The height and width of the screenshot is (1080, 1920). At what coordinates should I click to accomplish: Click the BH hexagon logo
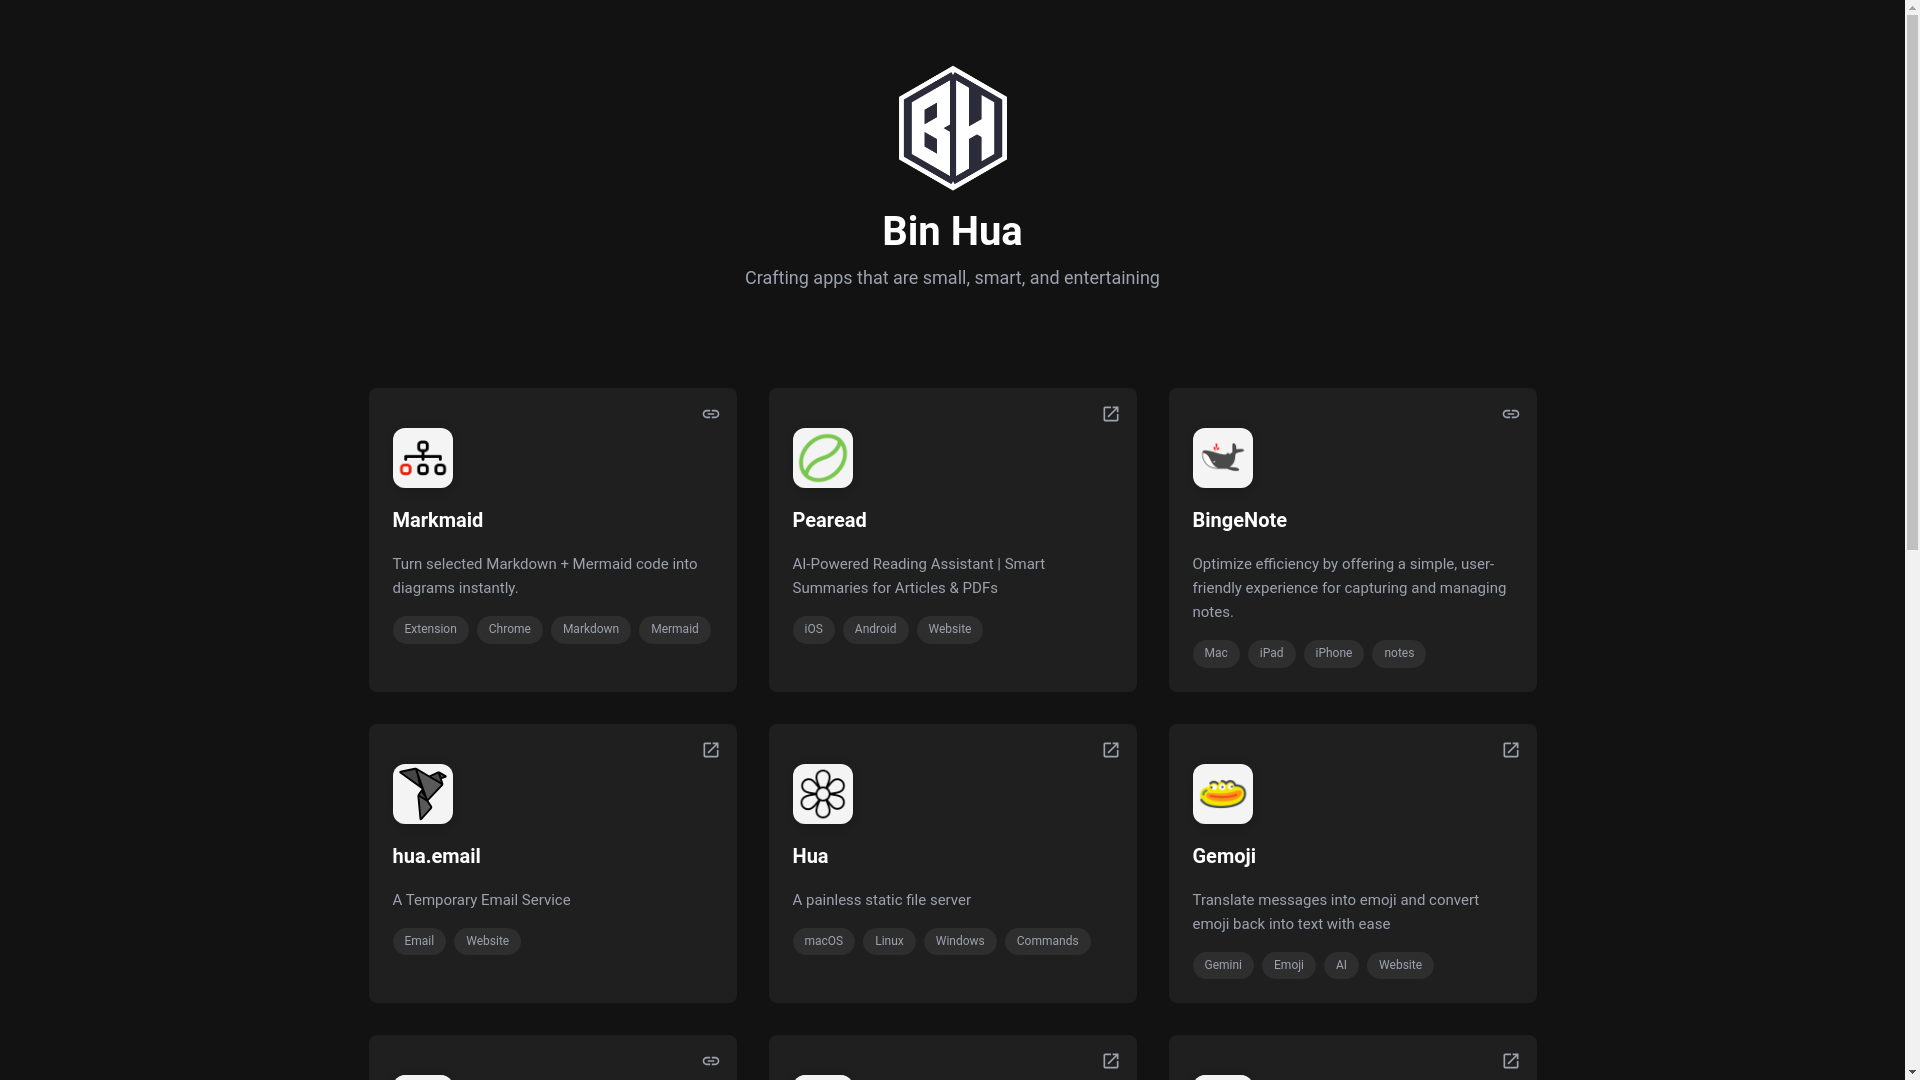952,128
